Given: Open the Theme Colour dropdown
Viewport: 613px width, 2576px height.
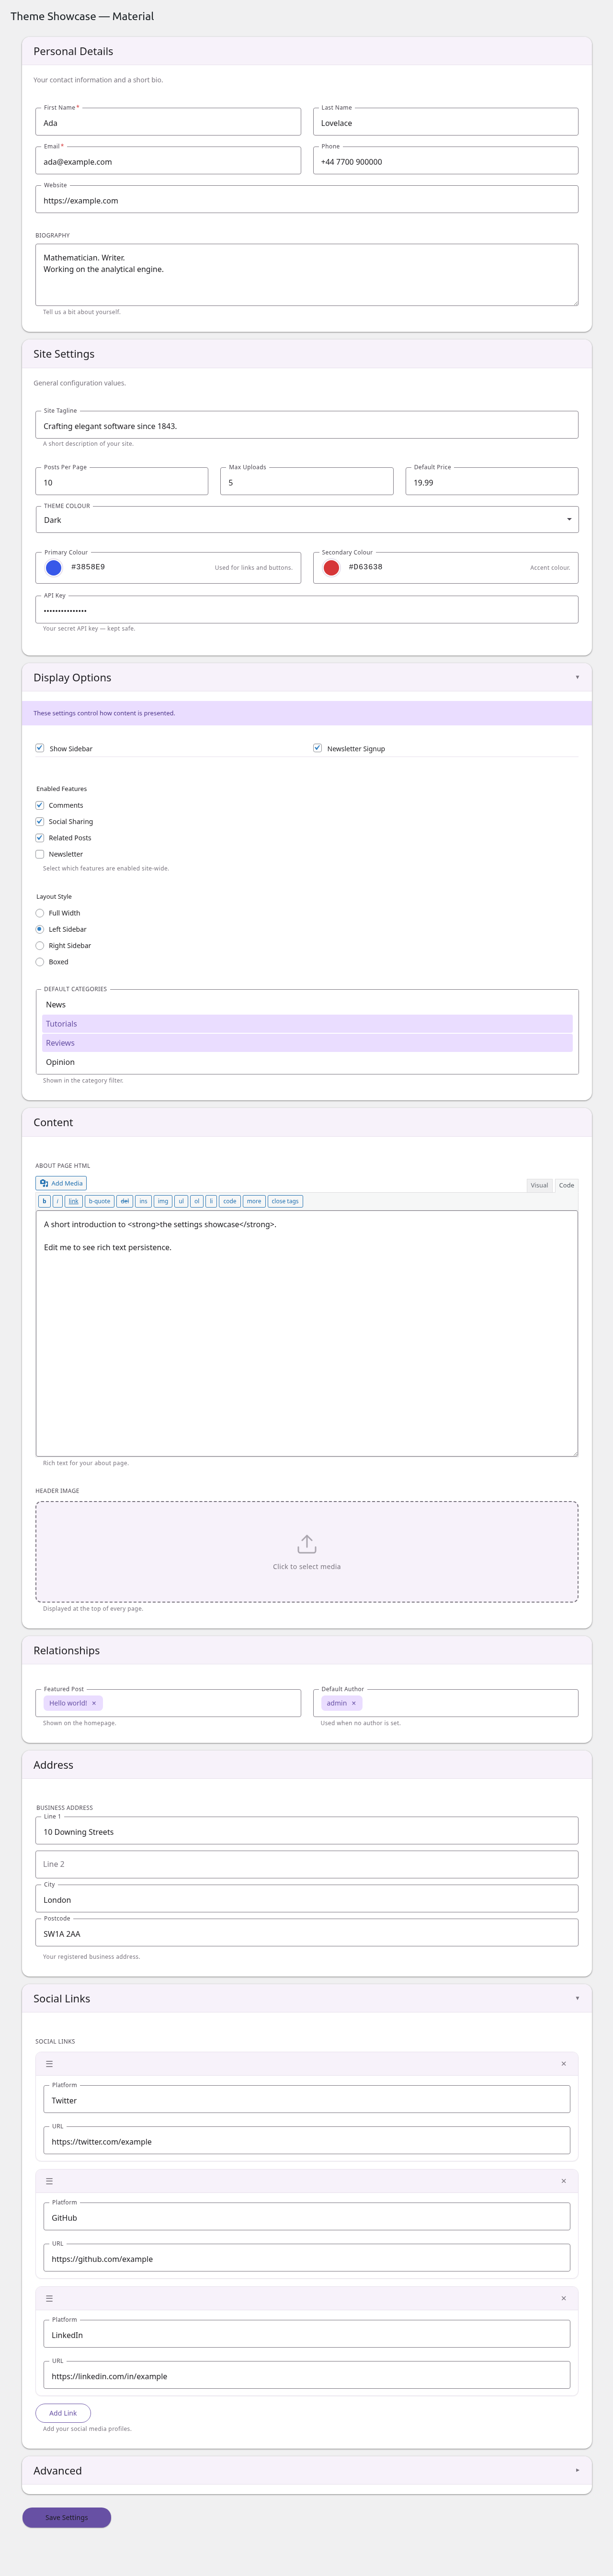Looking at the screenshot, I should click(307, 520).
